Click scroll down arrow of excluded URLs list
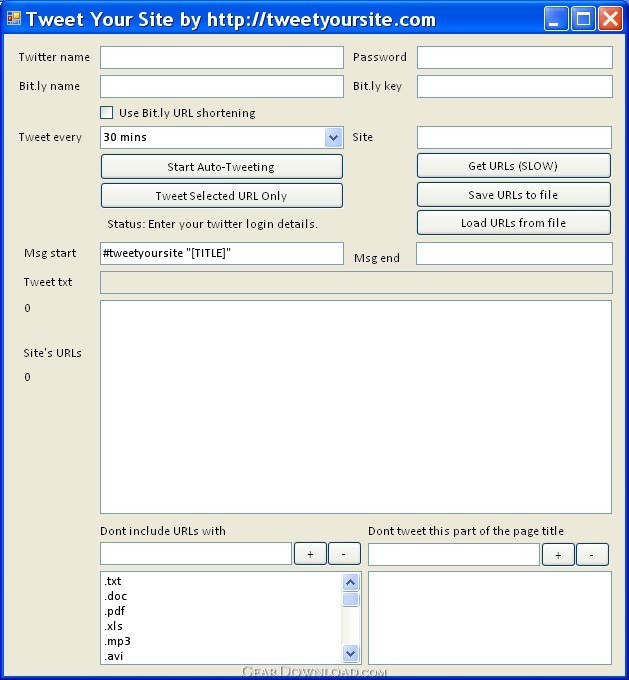Image resolution: width=629 pixels, height=680 pixels. click(x=351, y=653)
